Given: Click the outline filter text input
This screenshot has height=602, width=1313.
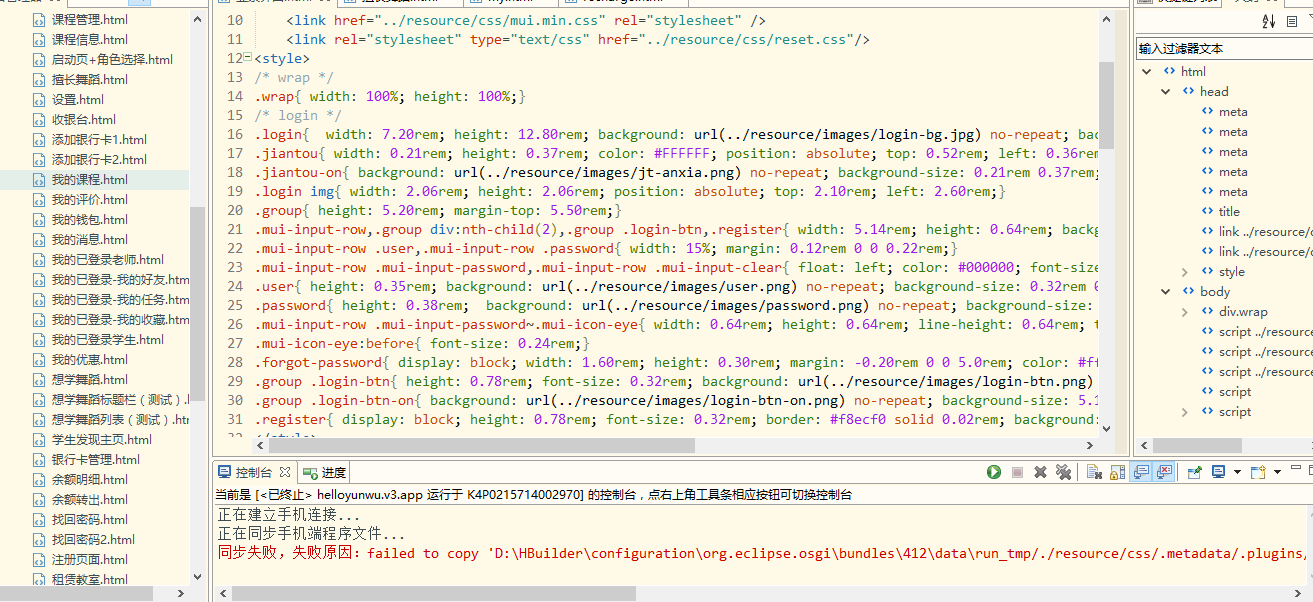Looking at the screenshot, I should point(1222,48).
